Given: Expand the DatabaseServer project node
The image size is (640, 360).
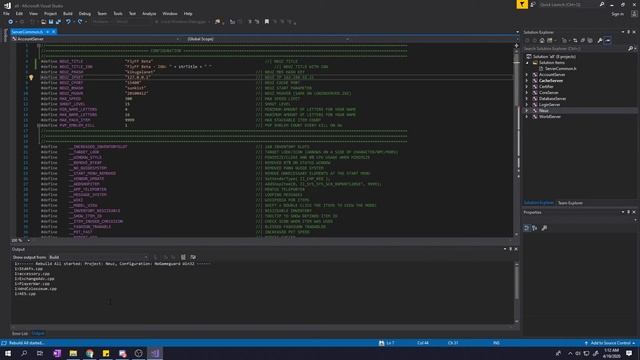Looking at the screenshot, I should (x=527, y=99).
